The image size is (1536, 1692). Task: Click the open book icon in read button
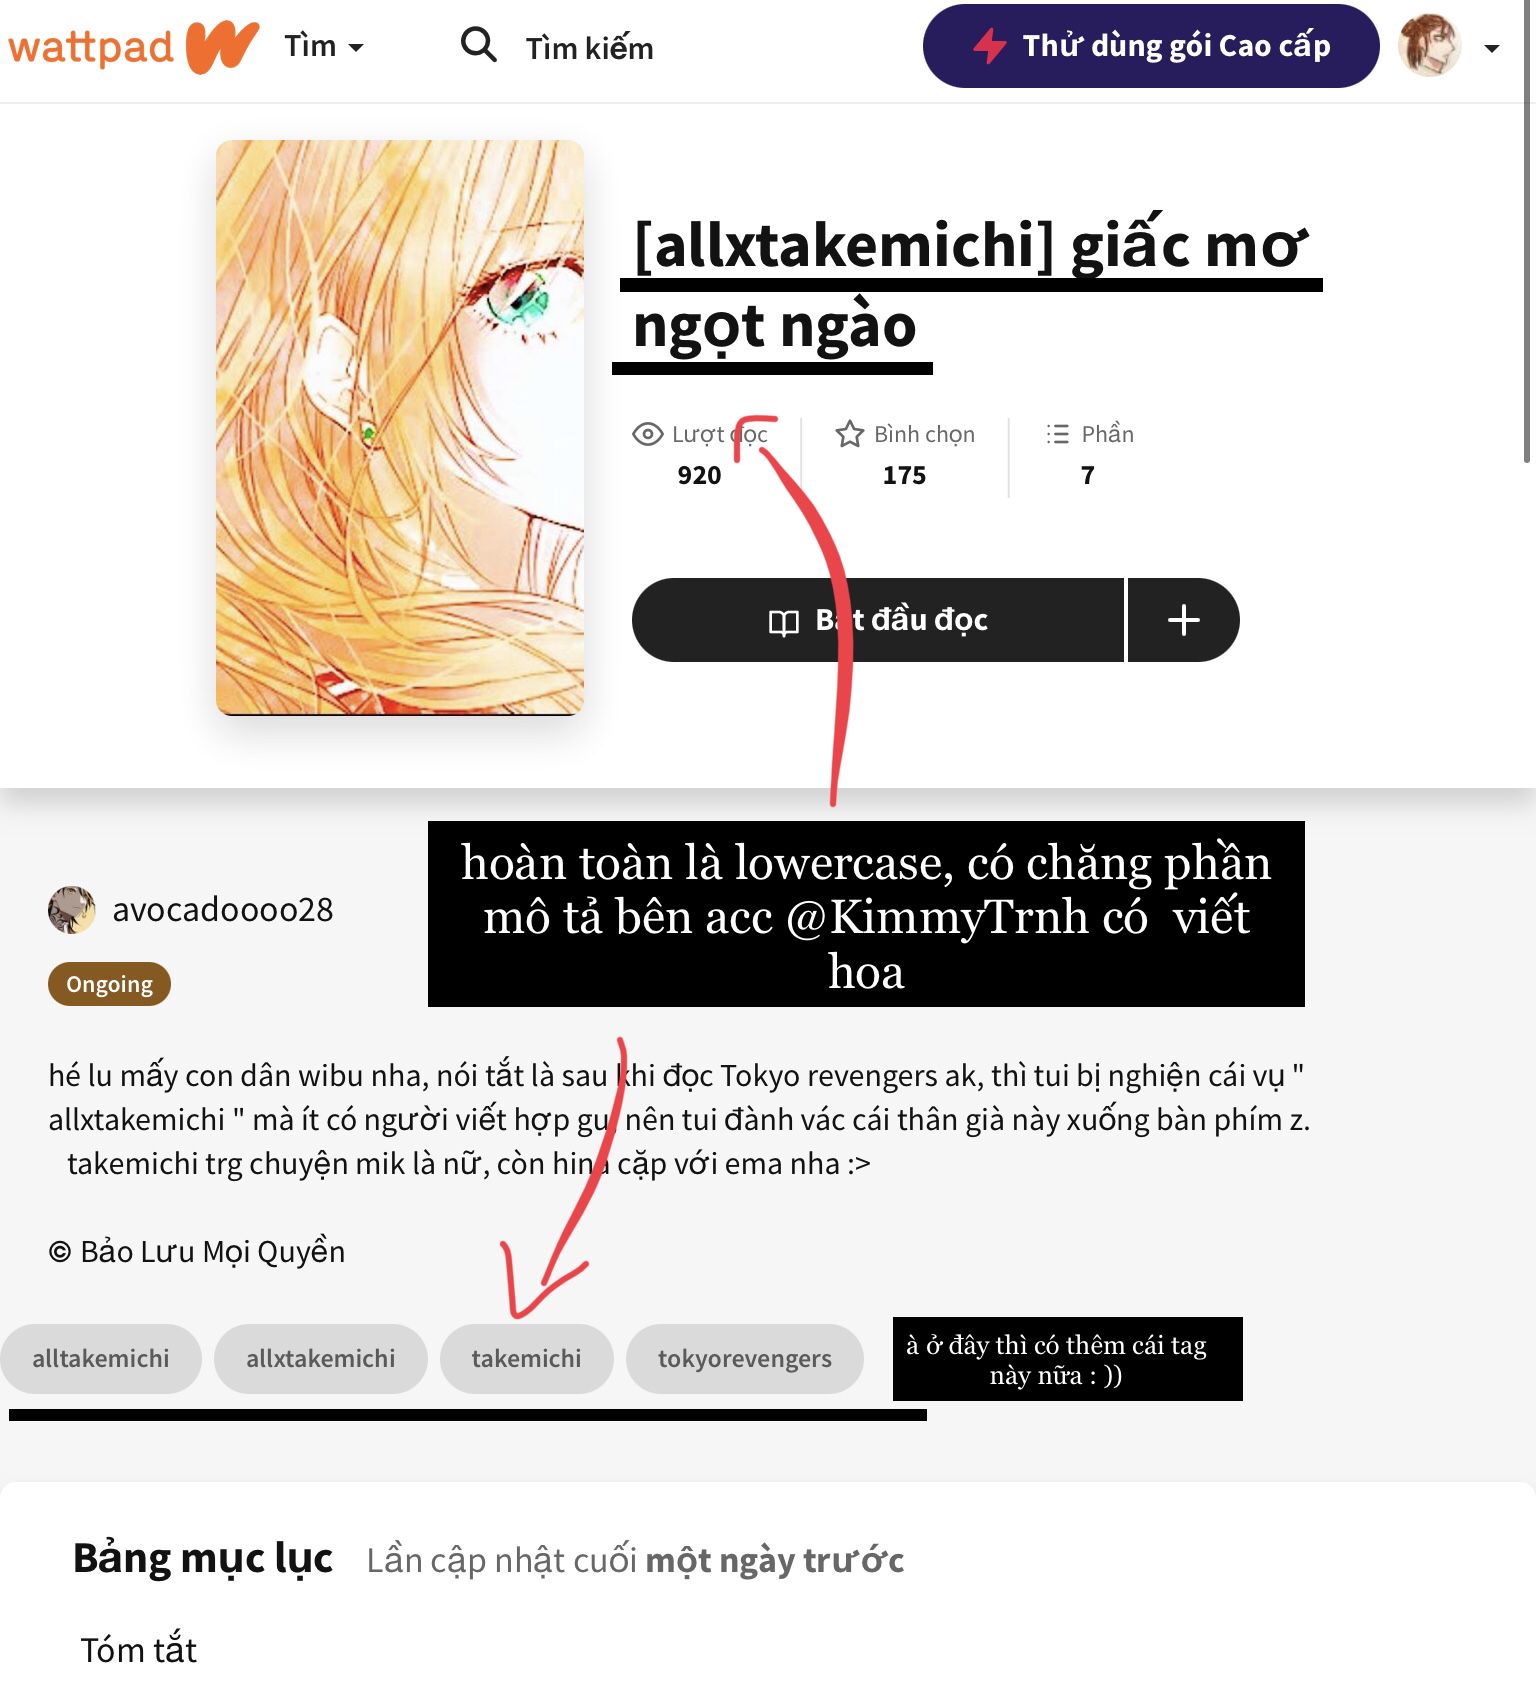pyautogui.click(x=784, y=623)
